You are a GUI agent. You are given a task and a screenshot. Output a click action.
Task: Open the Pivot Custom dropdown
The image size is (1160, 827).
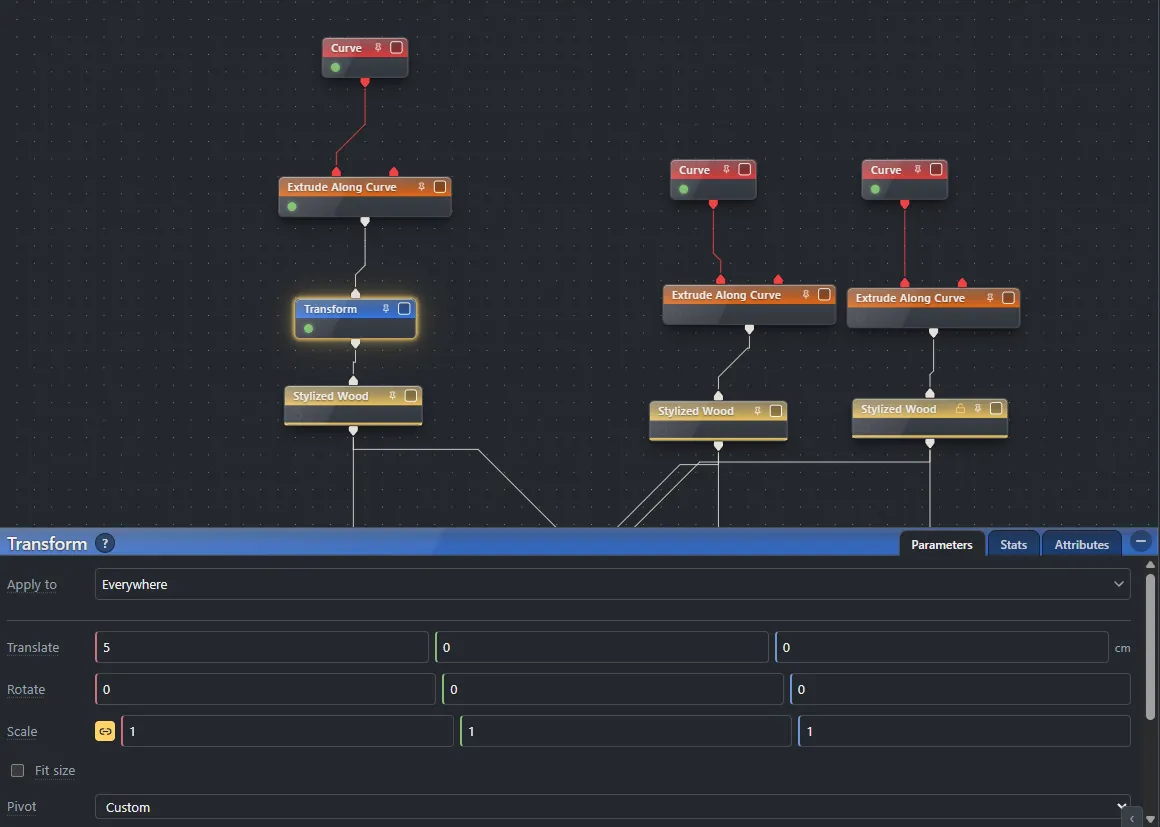point(613,807)
